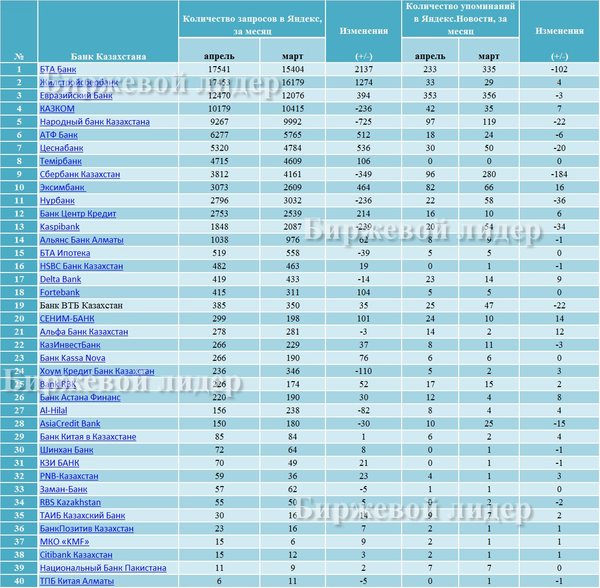Open the Цеснабанк link
Screen dimensions: 600x588
[61, 148]
